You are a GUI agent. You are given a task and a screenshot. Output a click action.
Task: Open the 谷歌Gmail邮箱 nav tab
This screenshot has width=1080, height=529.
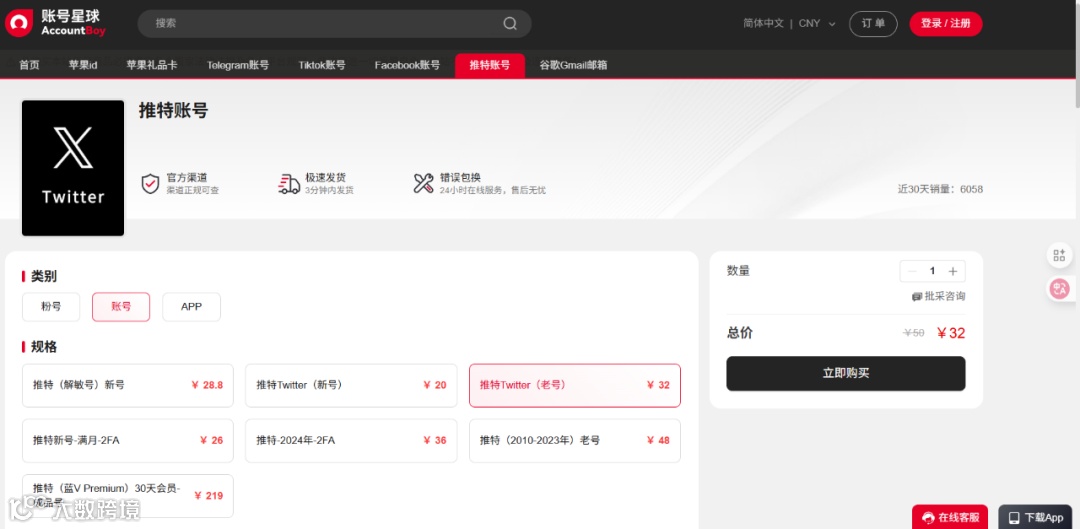click(573, 65)
